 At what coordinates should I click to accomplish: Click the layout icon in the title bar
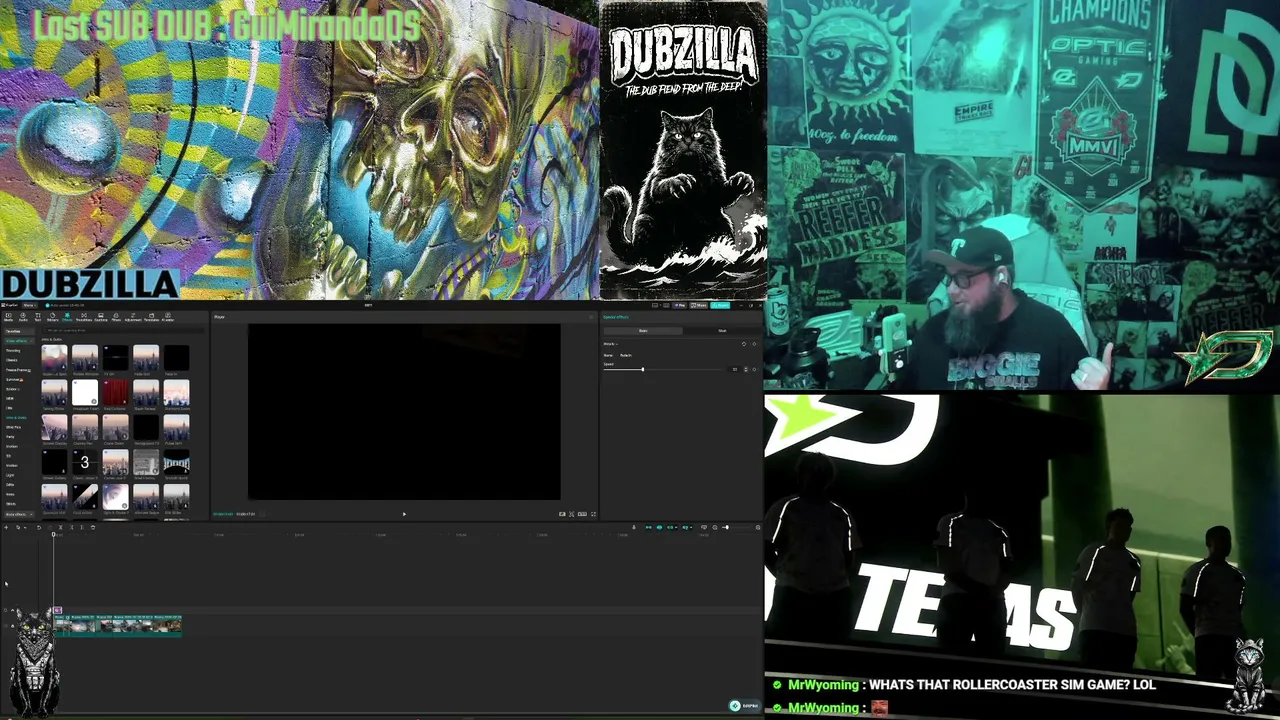[x=655, y=305]
